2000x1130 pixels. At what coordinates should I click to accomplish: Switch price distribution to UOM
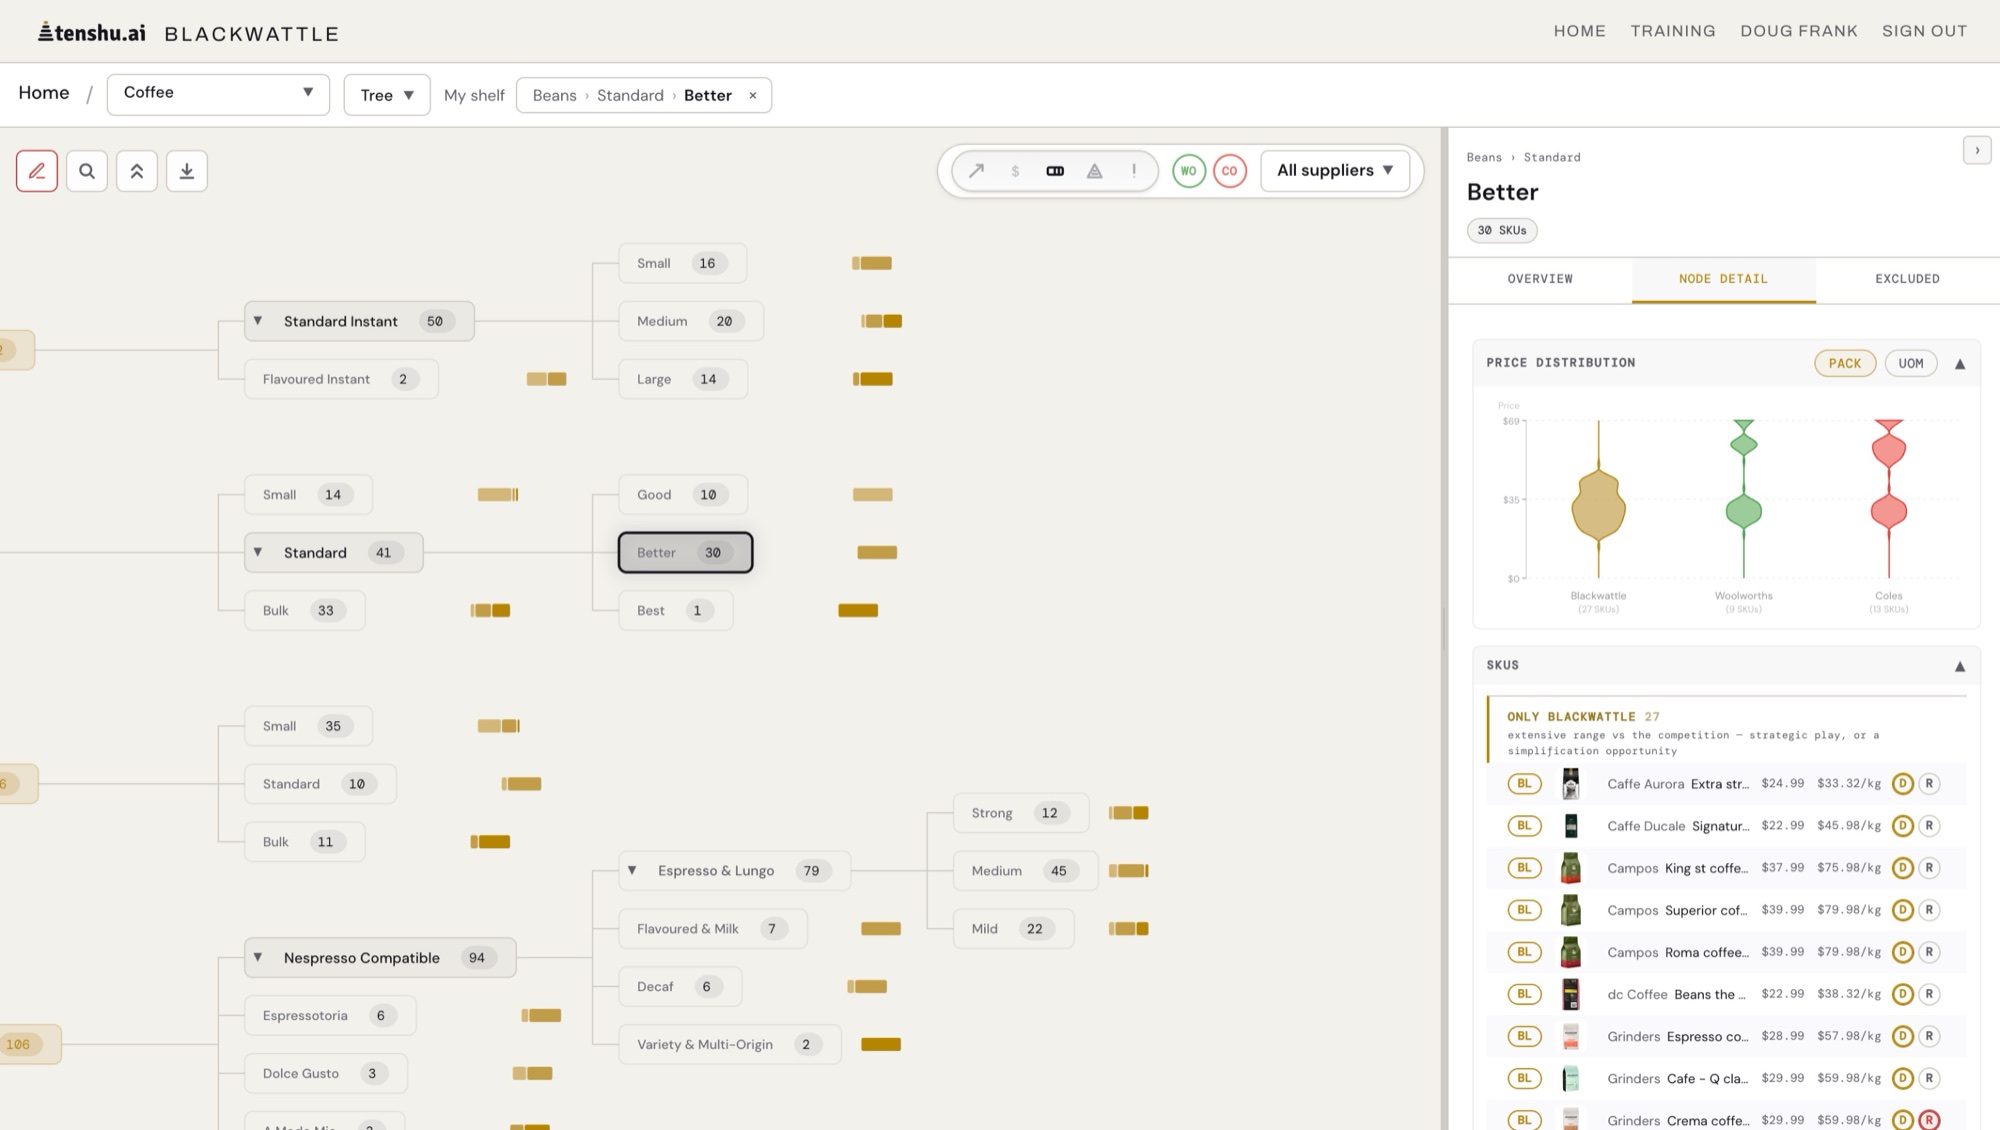click(x=1911, y=363)
